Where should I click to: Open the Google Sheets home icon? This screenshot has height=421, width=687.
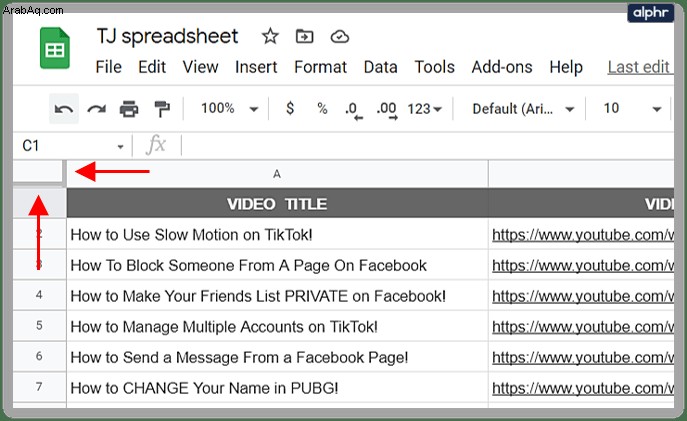pos(55,48)
